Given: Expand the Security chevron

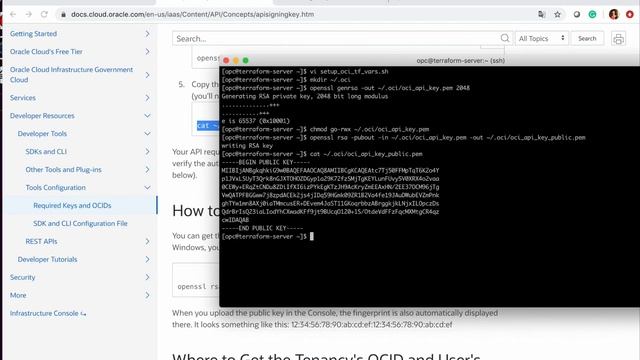Looking at the screenshot, I should [147, 278].
